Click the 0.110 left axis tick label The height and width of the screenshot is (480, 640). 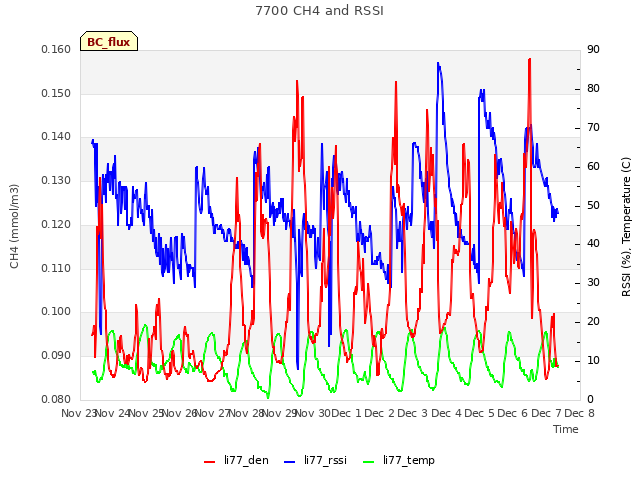[56, 269]
